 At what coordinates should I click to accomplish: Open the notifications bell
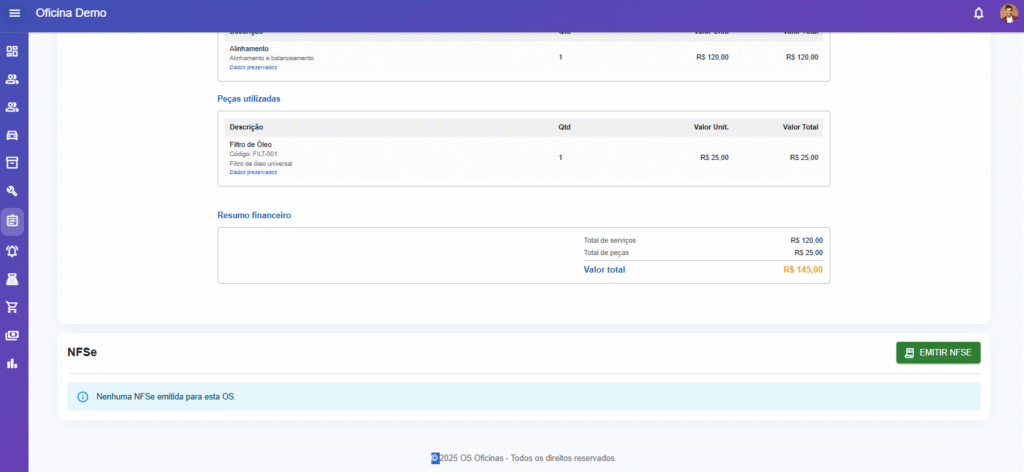[x=978, y=13]
